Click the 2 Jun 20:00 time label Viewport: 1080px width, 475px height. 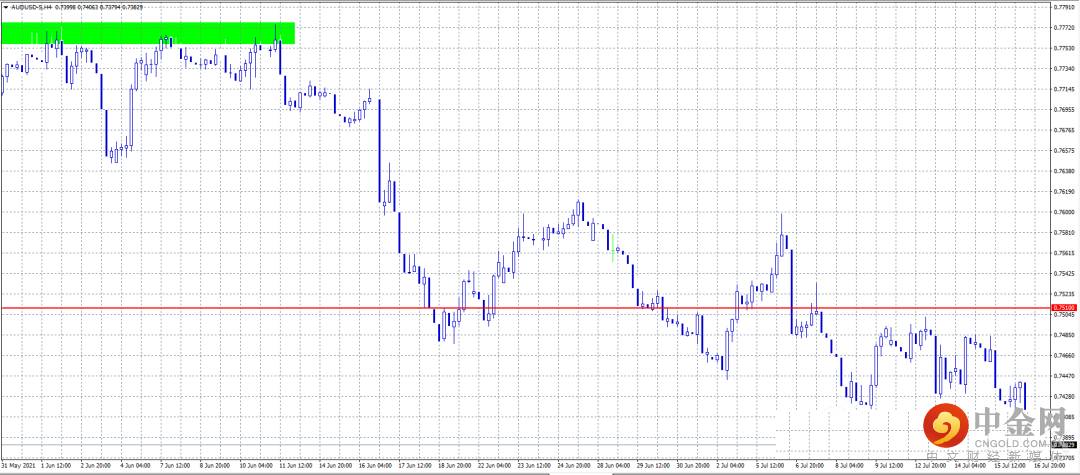pos(96,465)
